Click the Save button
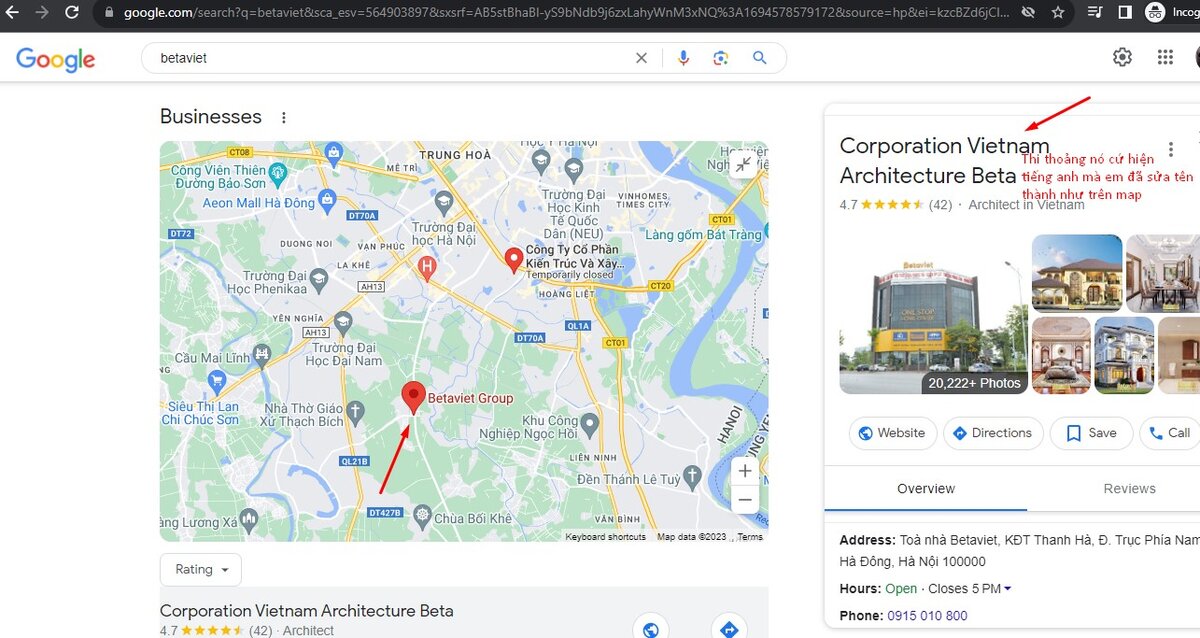The width and height of the screenshot is (1200, 638). coord(1091,433)
